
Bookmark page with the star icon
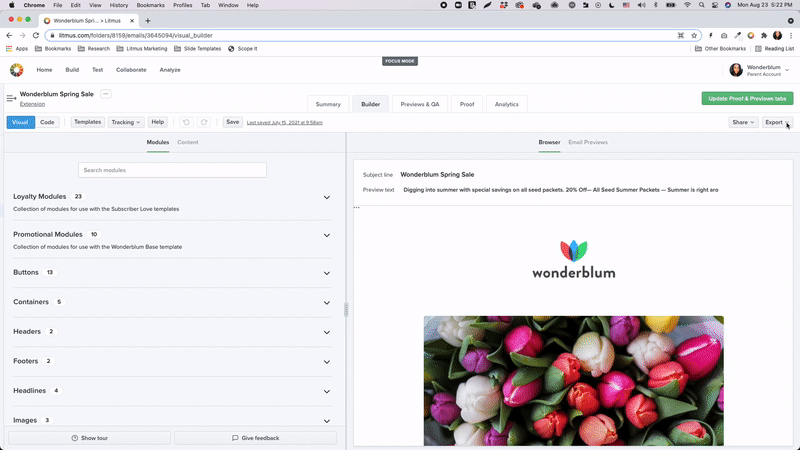click(x=694, y=35)
